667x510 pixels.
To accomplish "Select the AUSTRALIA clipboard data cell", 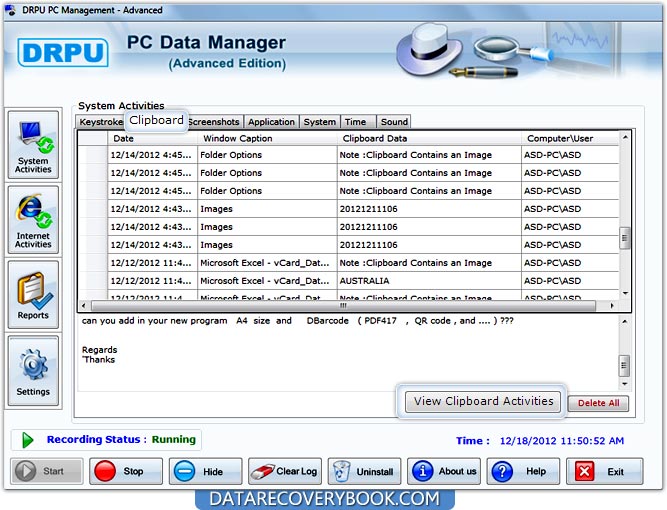I will [x=429, y=281].
